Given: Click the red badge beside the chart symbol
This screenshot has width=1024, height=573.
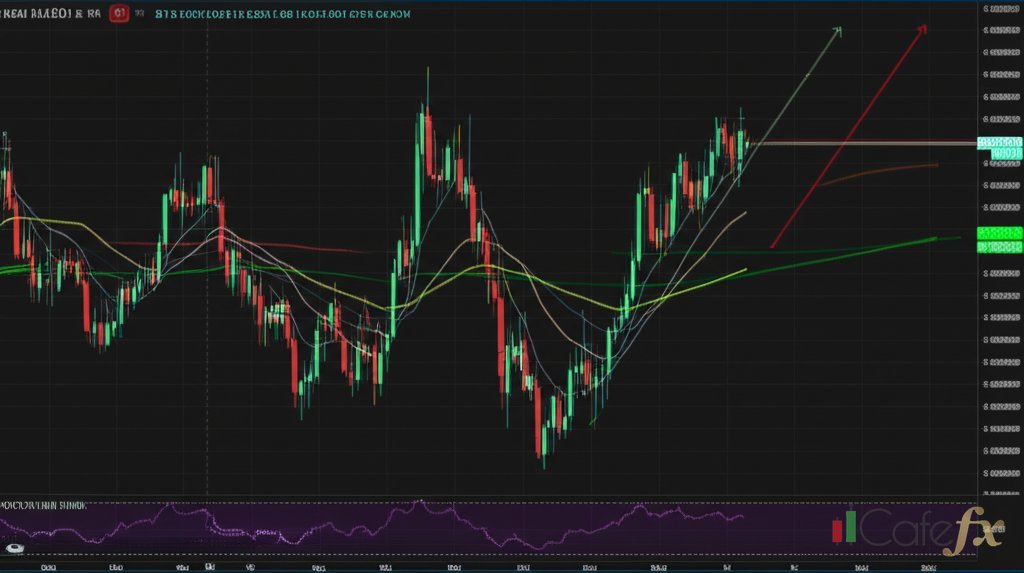Looking at the screenshot, I should (x=119, y=12).
